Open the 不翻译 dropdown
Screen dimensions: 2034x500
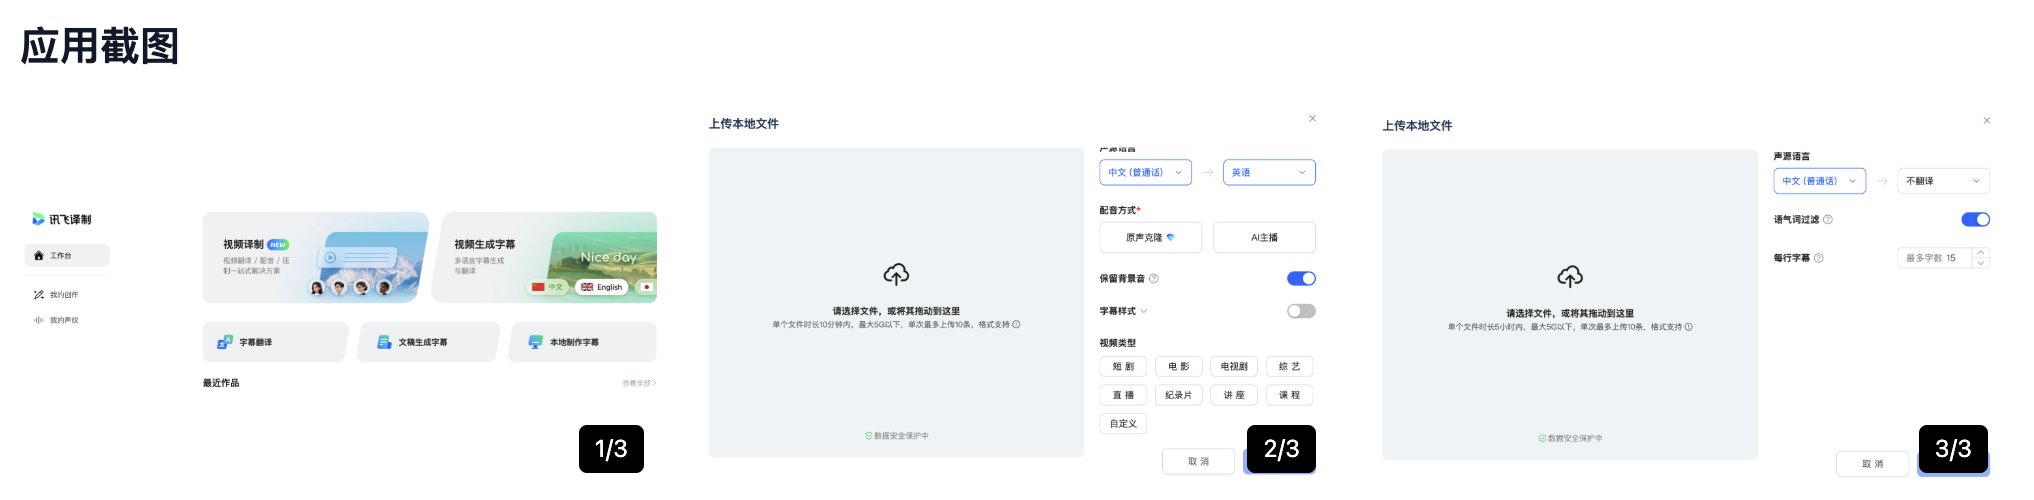pos(1943,181)
